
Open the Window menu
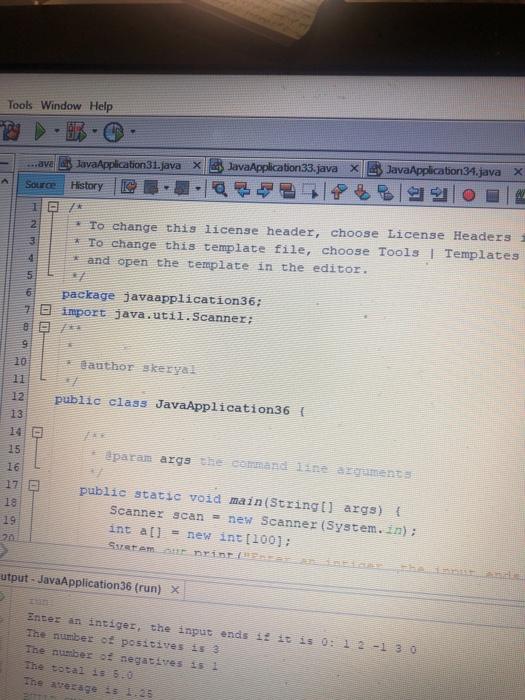61,106
